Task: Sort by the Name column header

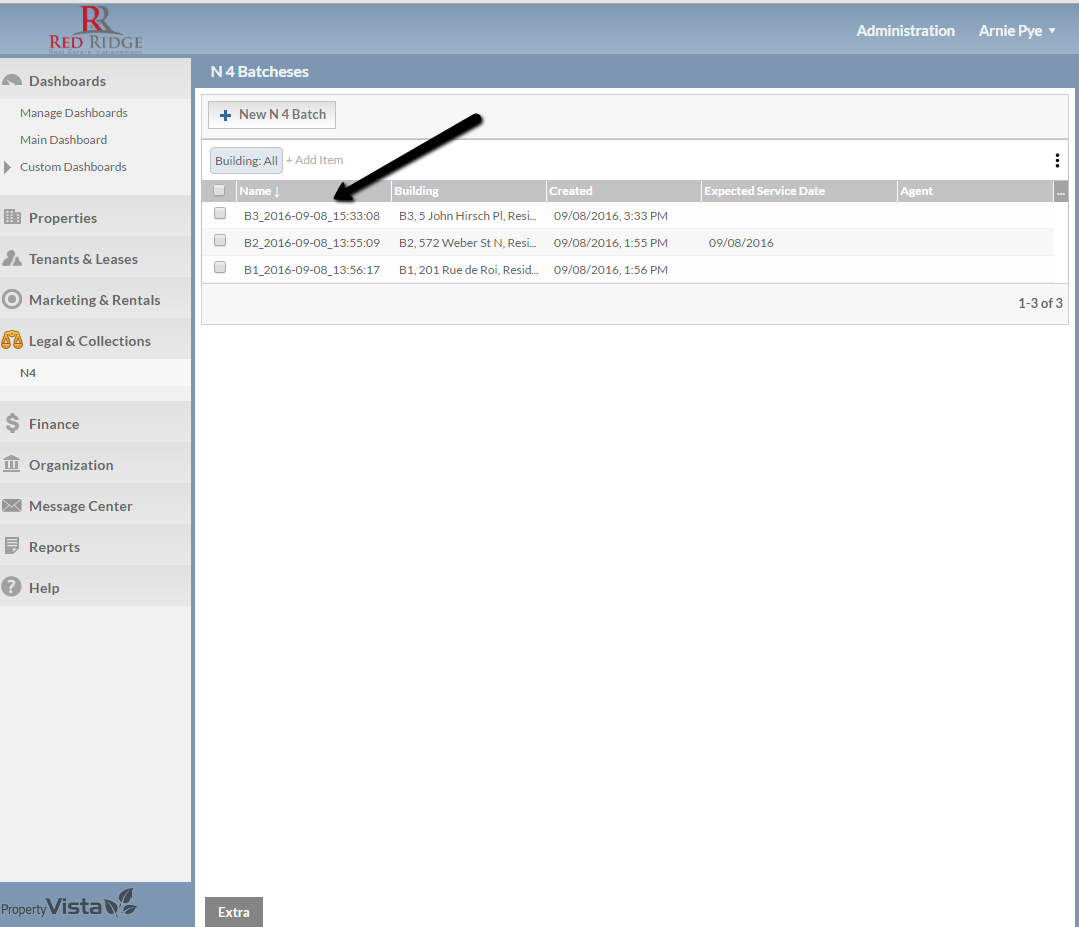Action: [256, 191]
